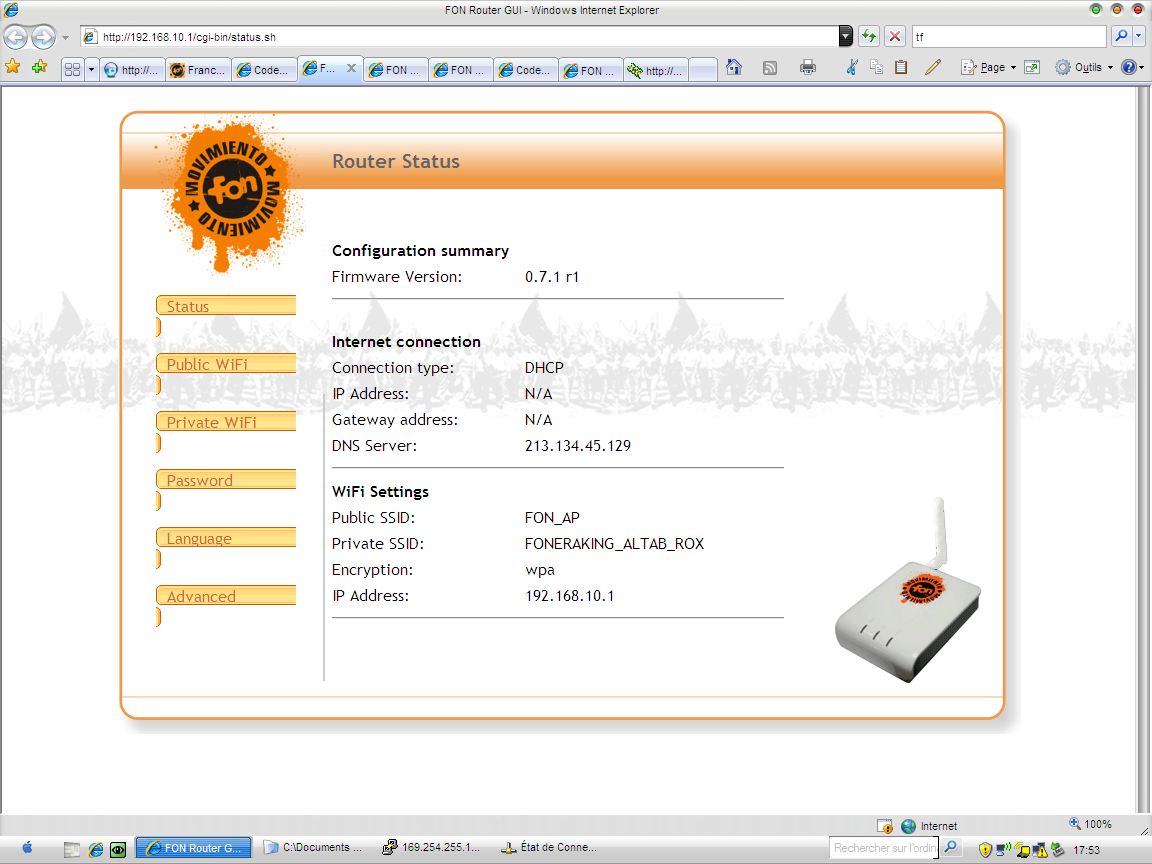The height and width of the screenshot is (864, 1152).
Task: Click the address bar with status.sh URL
Action: (459, 37)
